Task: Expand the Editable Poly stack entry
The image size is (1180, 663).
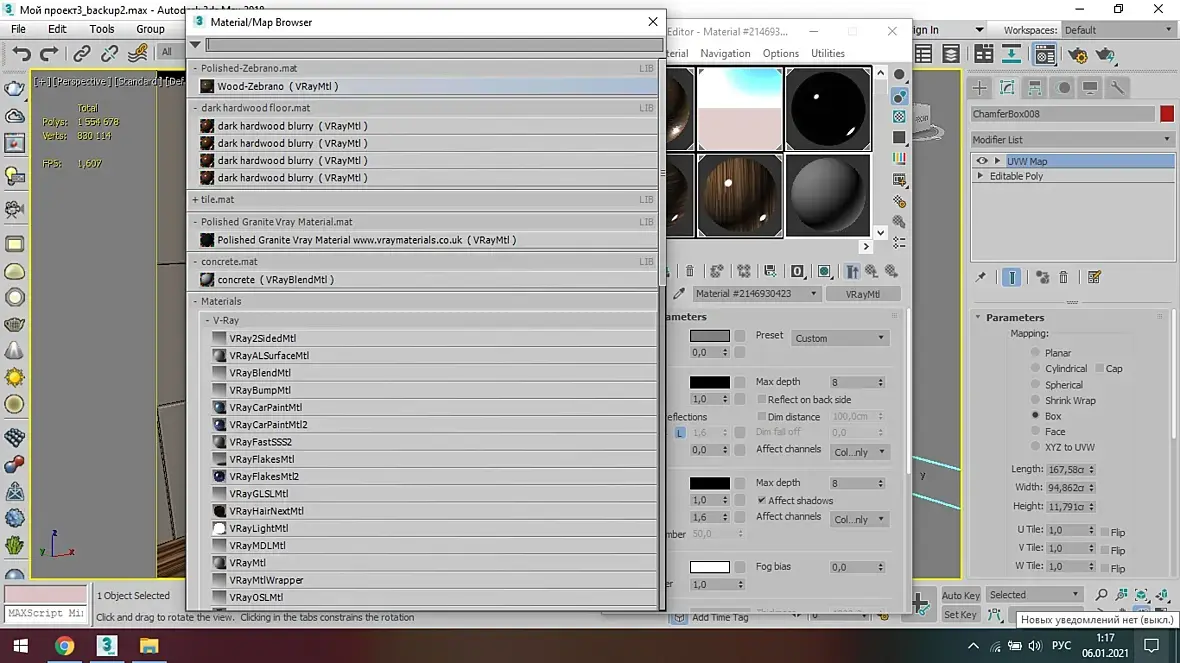Action: point(981,176)
